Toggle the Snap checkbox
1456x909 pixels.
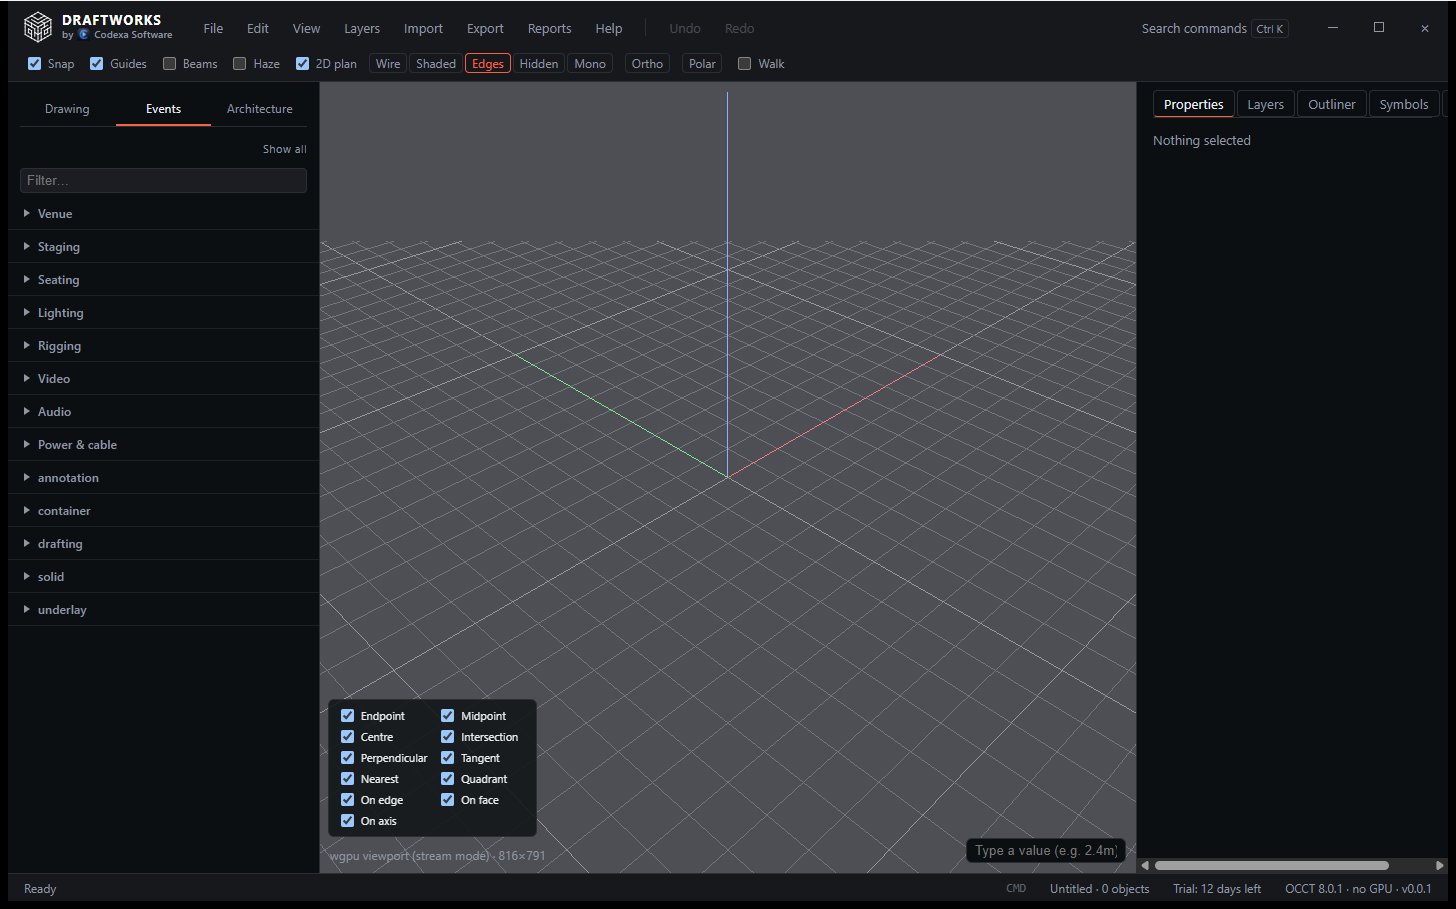click(35, 63)
